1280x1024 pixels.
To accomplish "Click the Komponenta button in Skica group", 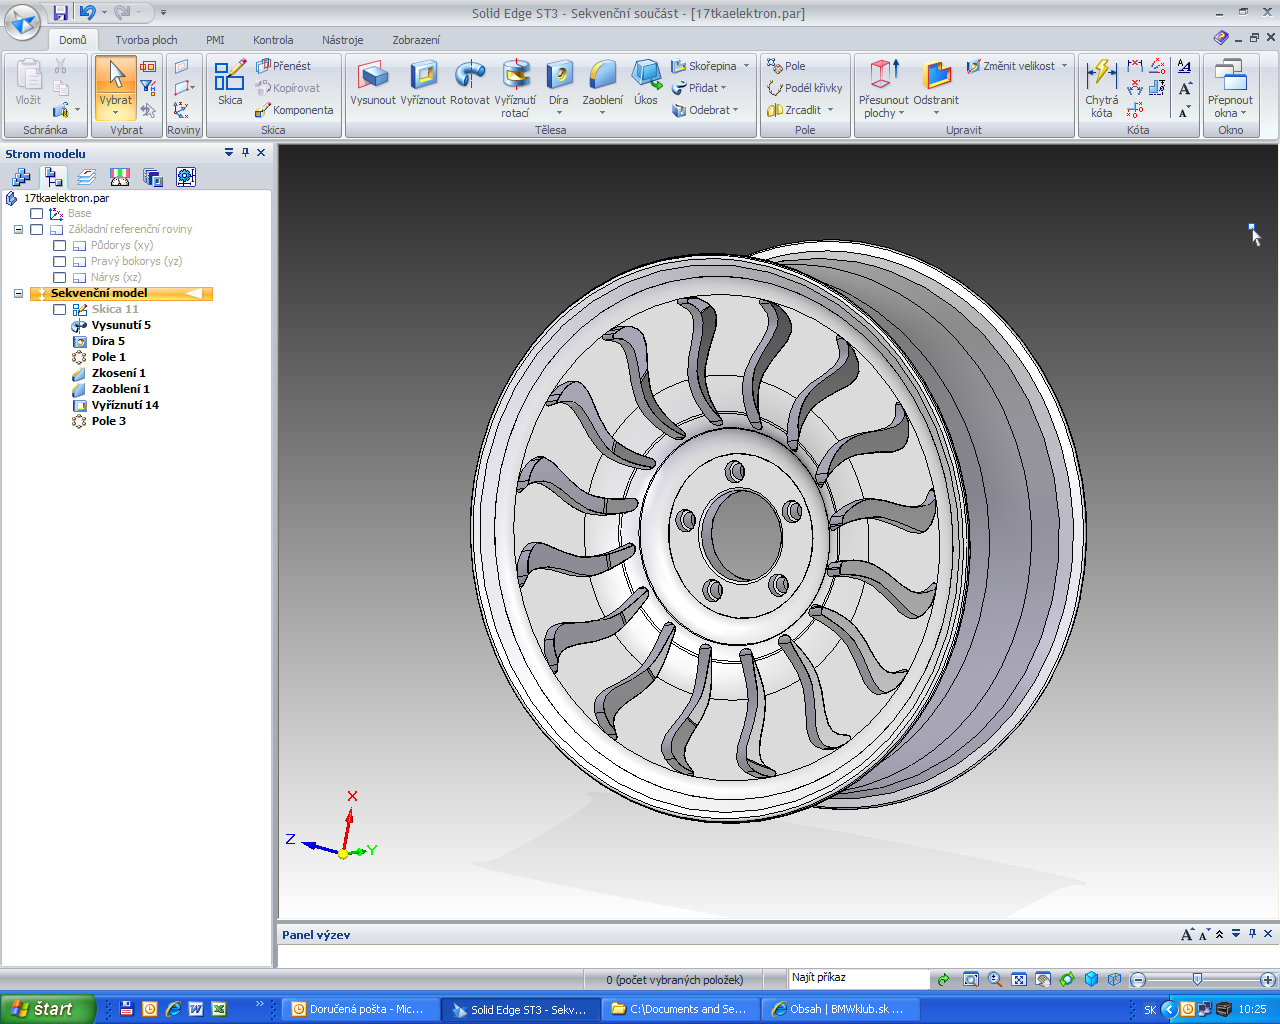I will (x=295, y=110).
